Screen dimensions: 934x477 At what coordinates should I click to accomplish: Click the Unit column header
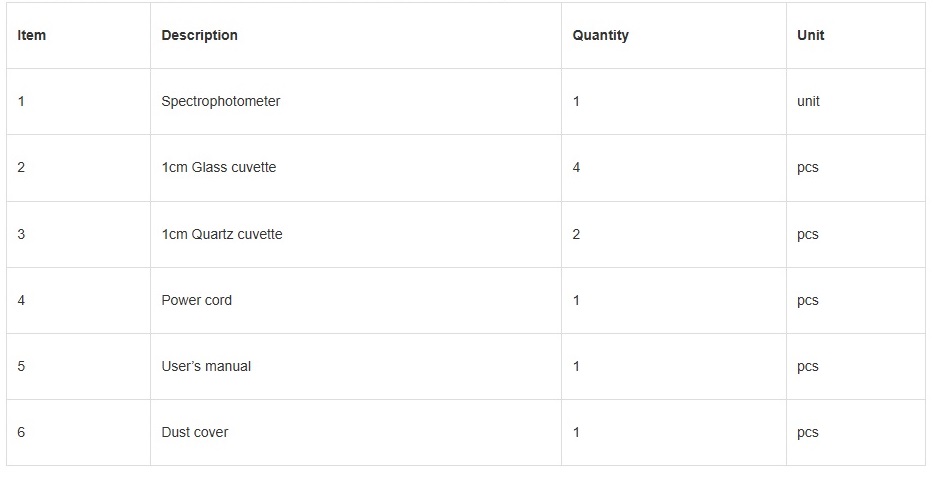(x=810, y=35)
